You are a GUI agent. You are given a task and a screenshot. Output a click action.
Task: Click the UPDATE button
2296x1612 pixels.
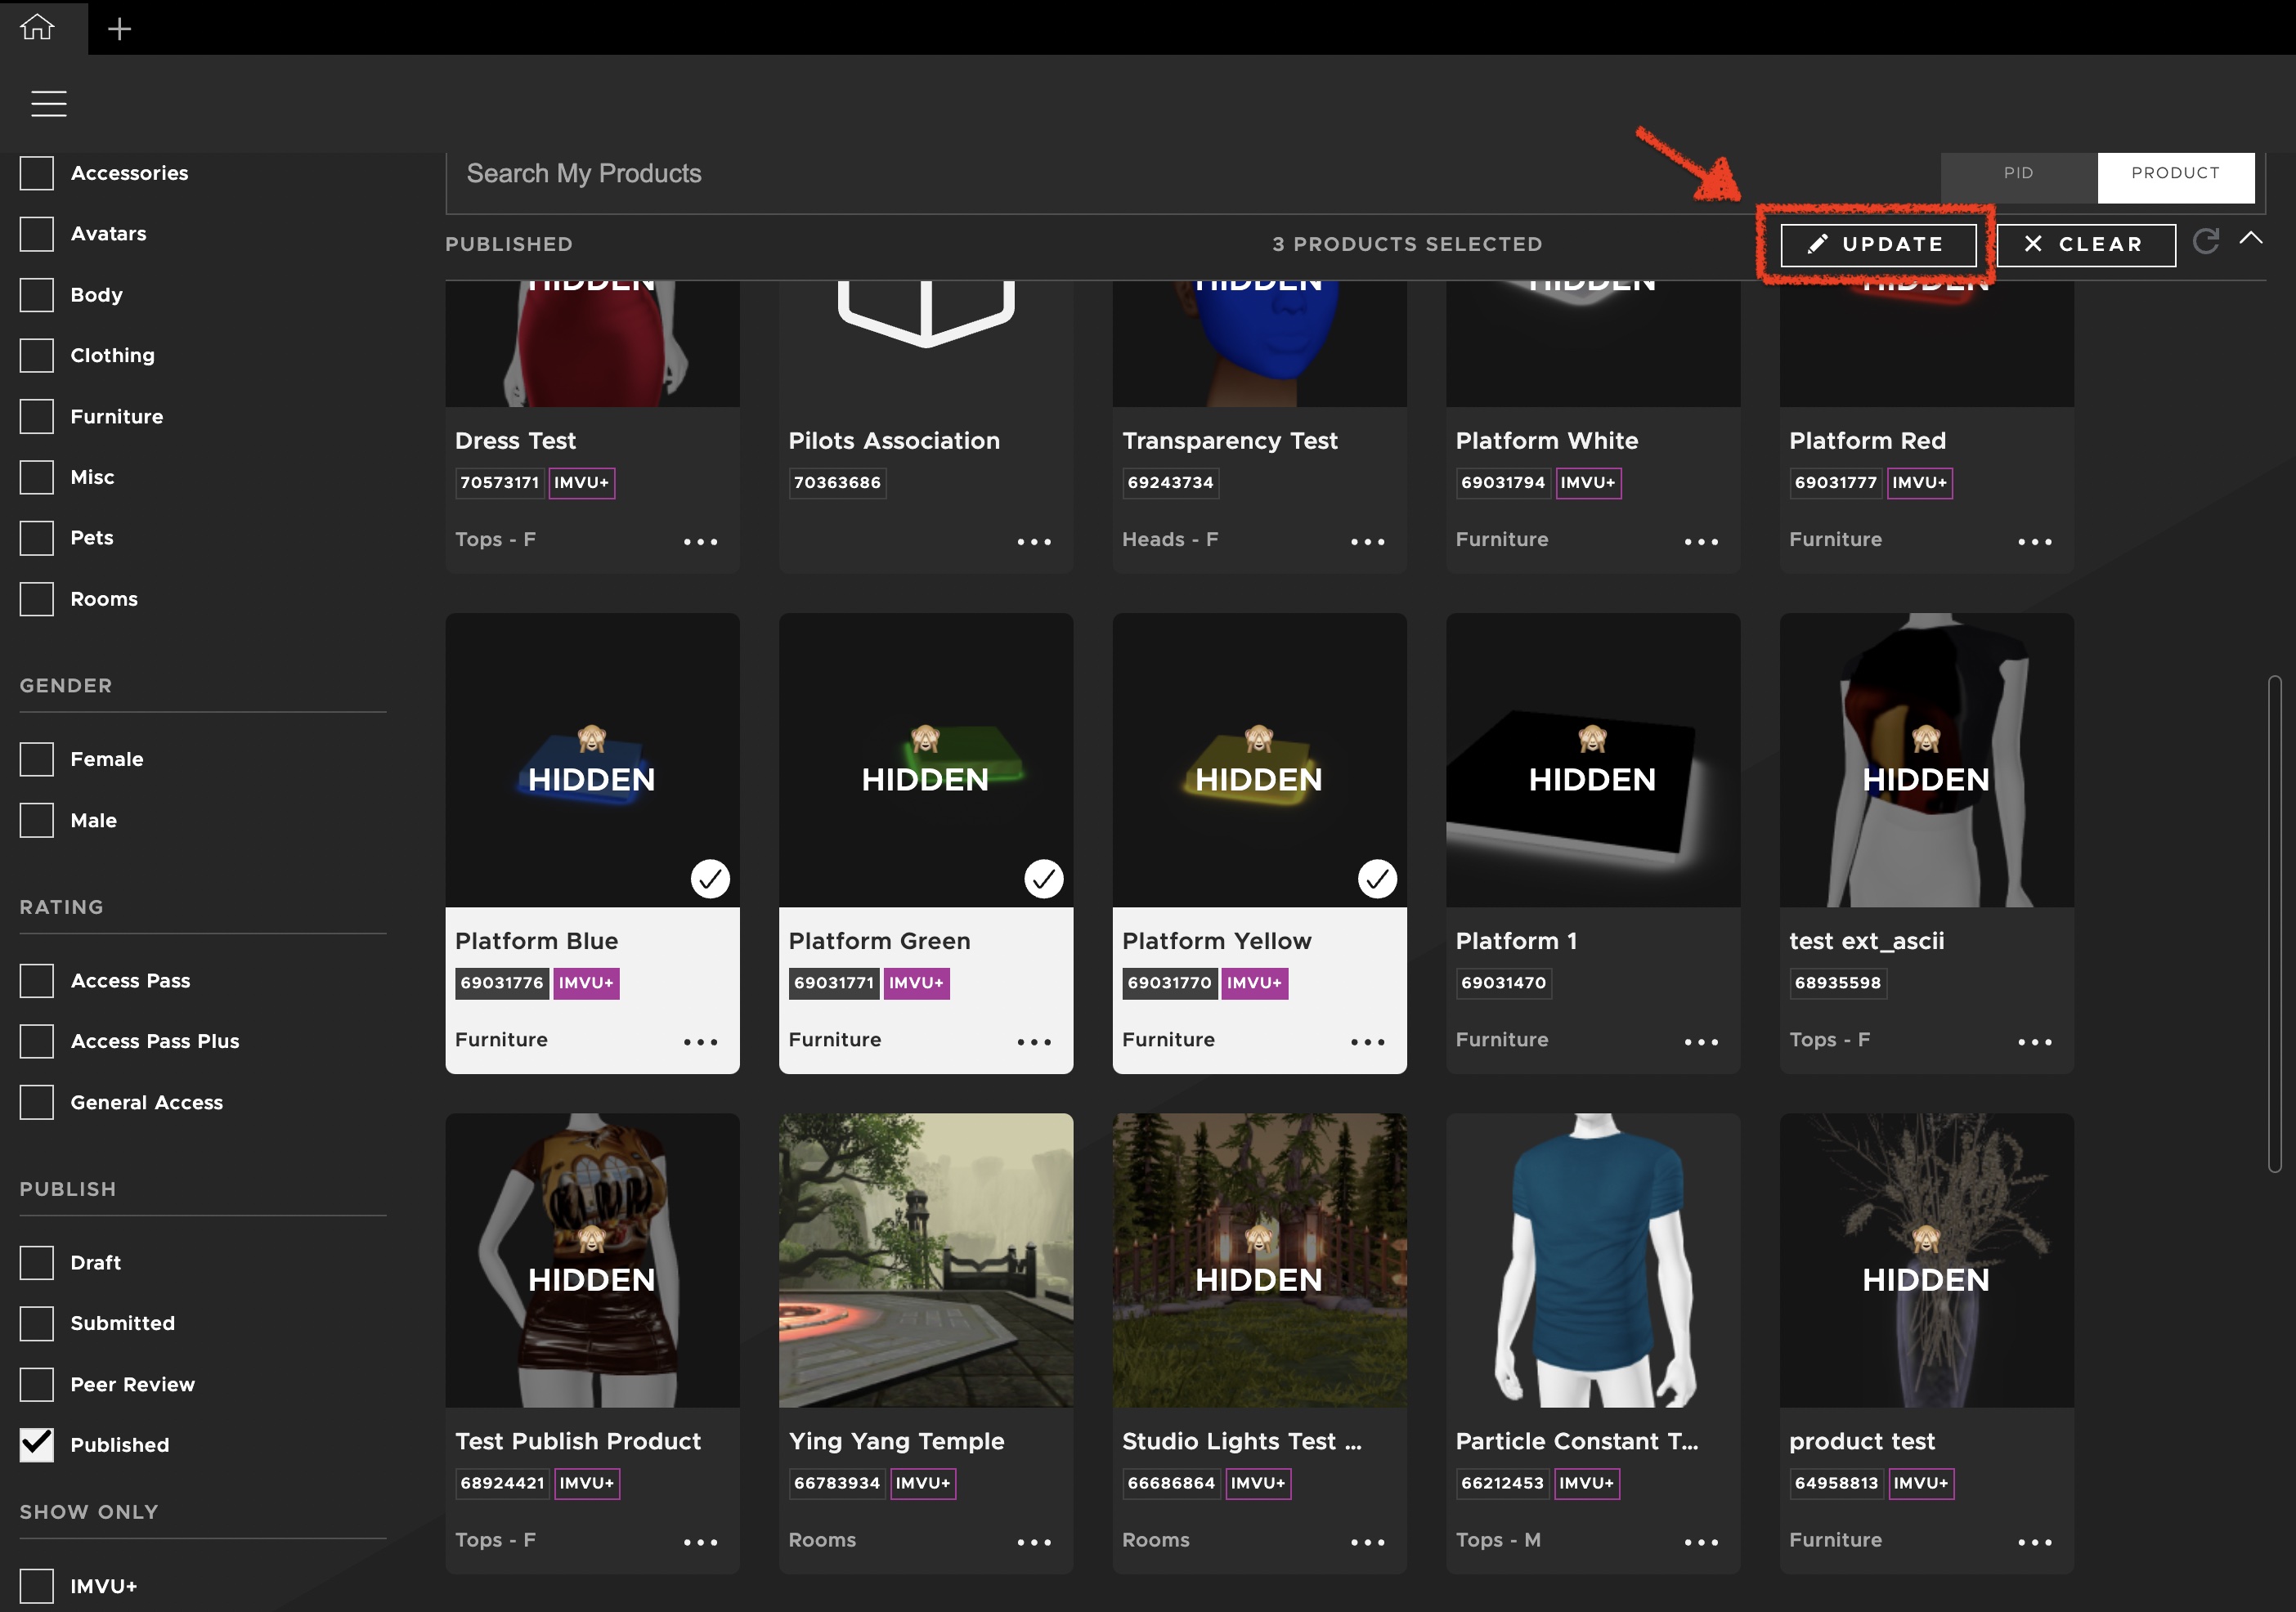(x=1878, y=244)
